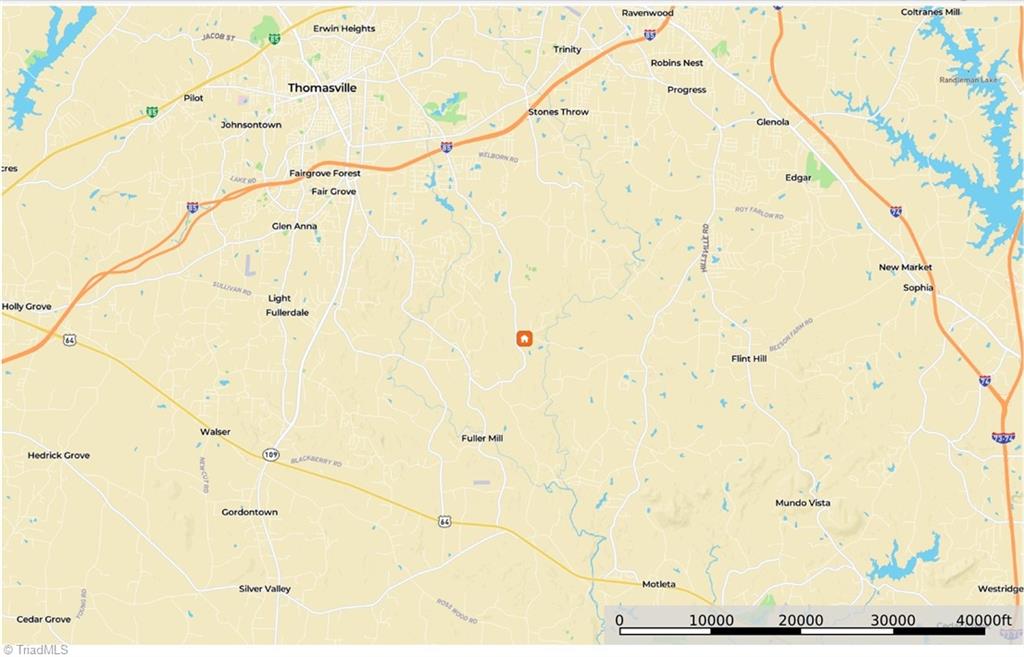Click the I-74 shield near Edgar
Viewport: 1024px width, 657px height.
[896, 211]
